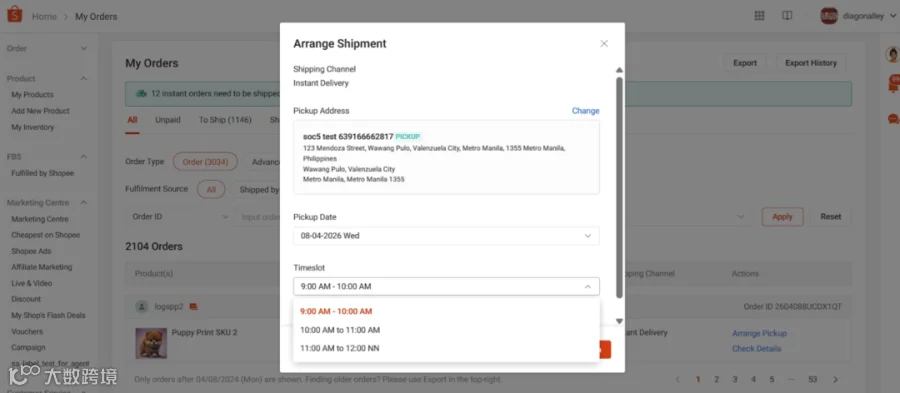Click the logspp2 buyer avatar icon
This screenshot has height=393, width=900.
coord(142,307)
